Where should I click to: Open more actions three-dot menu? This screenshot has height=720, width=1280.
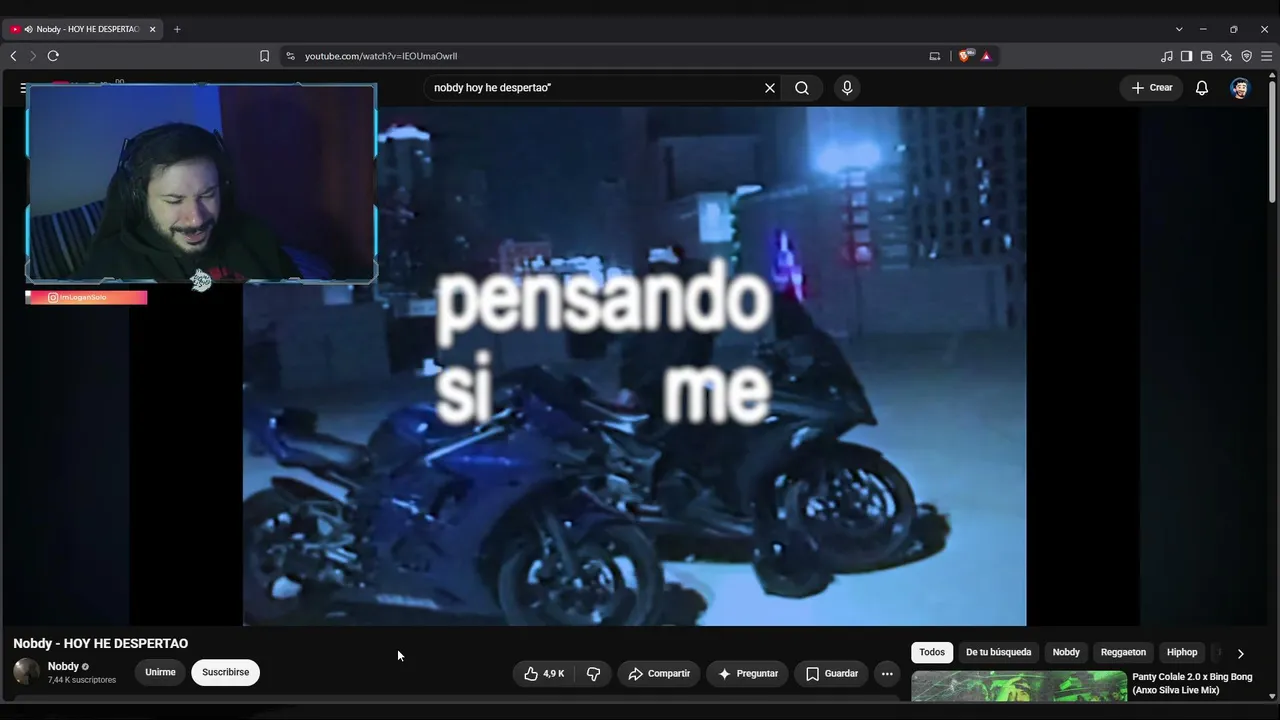point(887,674)
